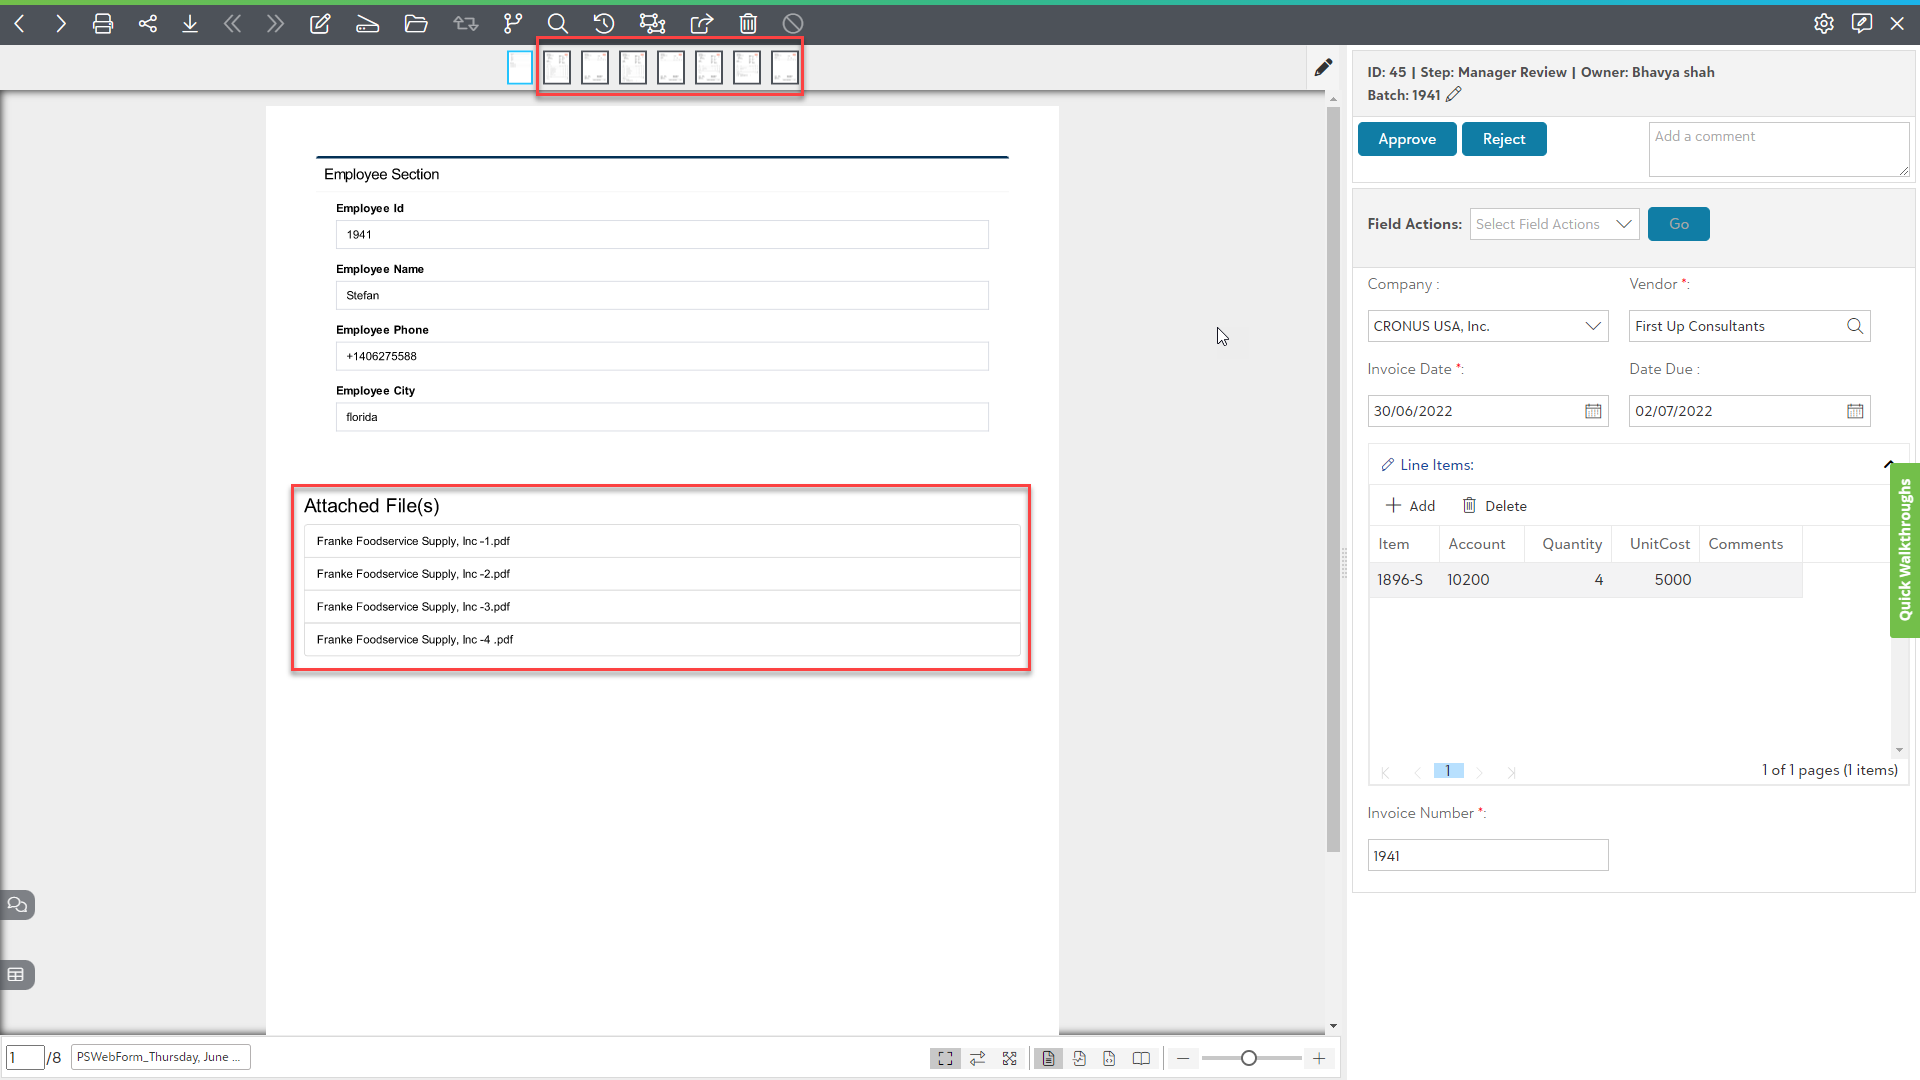Toggle fit-to-width arrows view mode
This screenshot has width=1920, height=1080.
pyautogui.click(x=978, y=1058)
